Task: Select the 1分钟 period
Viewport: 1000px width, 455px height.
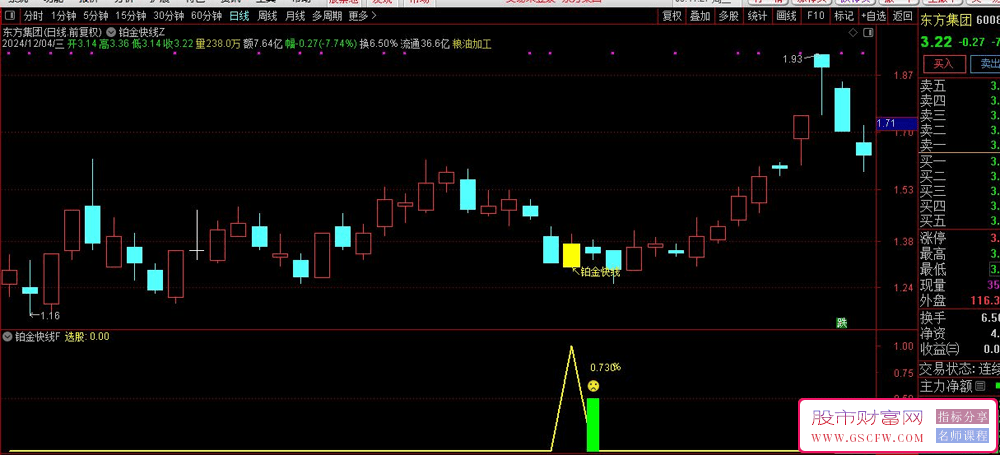Action: (63, 16)
